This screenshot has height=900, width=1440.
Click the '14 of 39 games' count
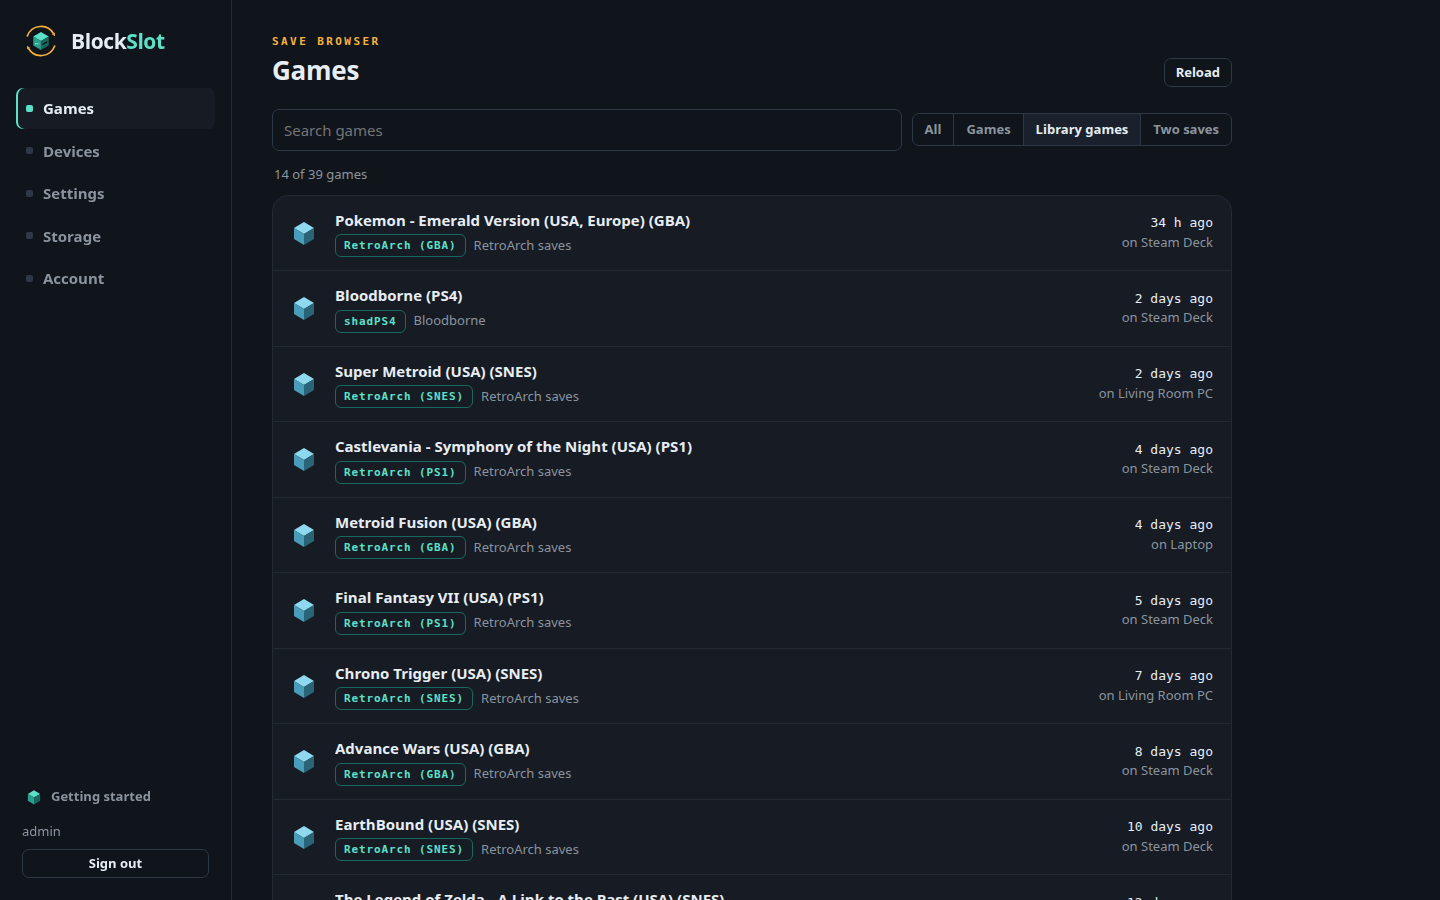[x=321, y=174]
